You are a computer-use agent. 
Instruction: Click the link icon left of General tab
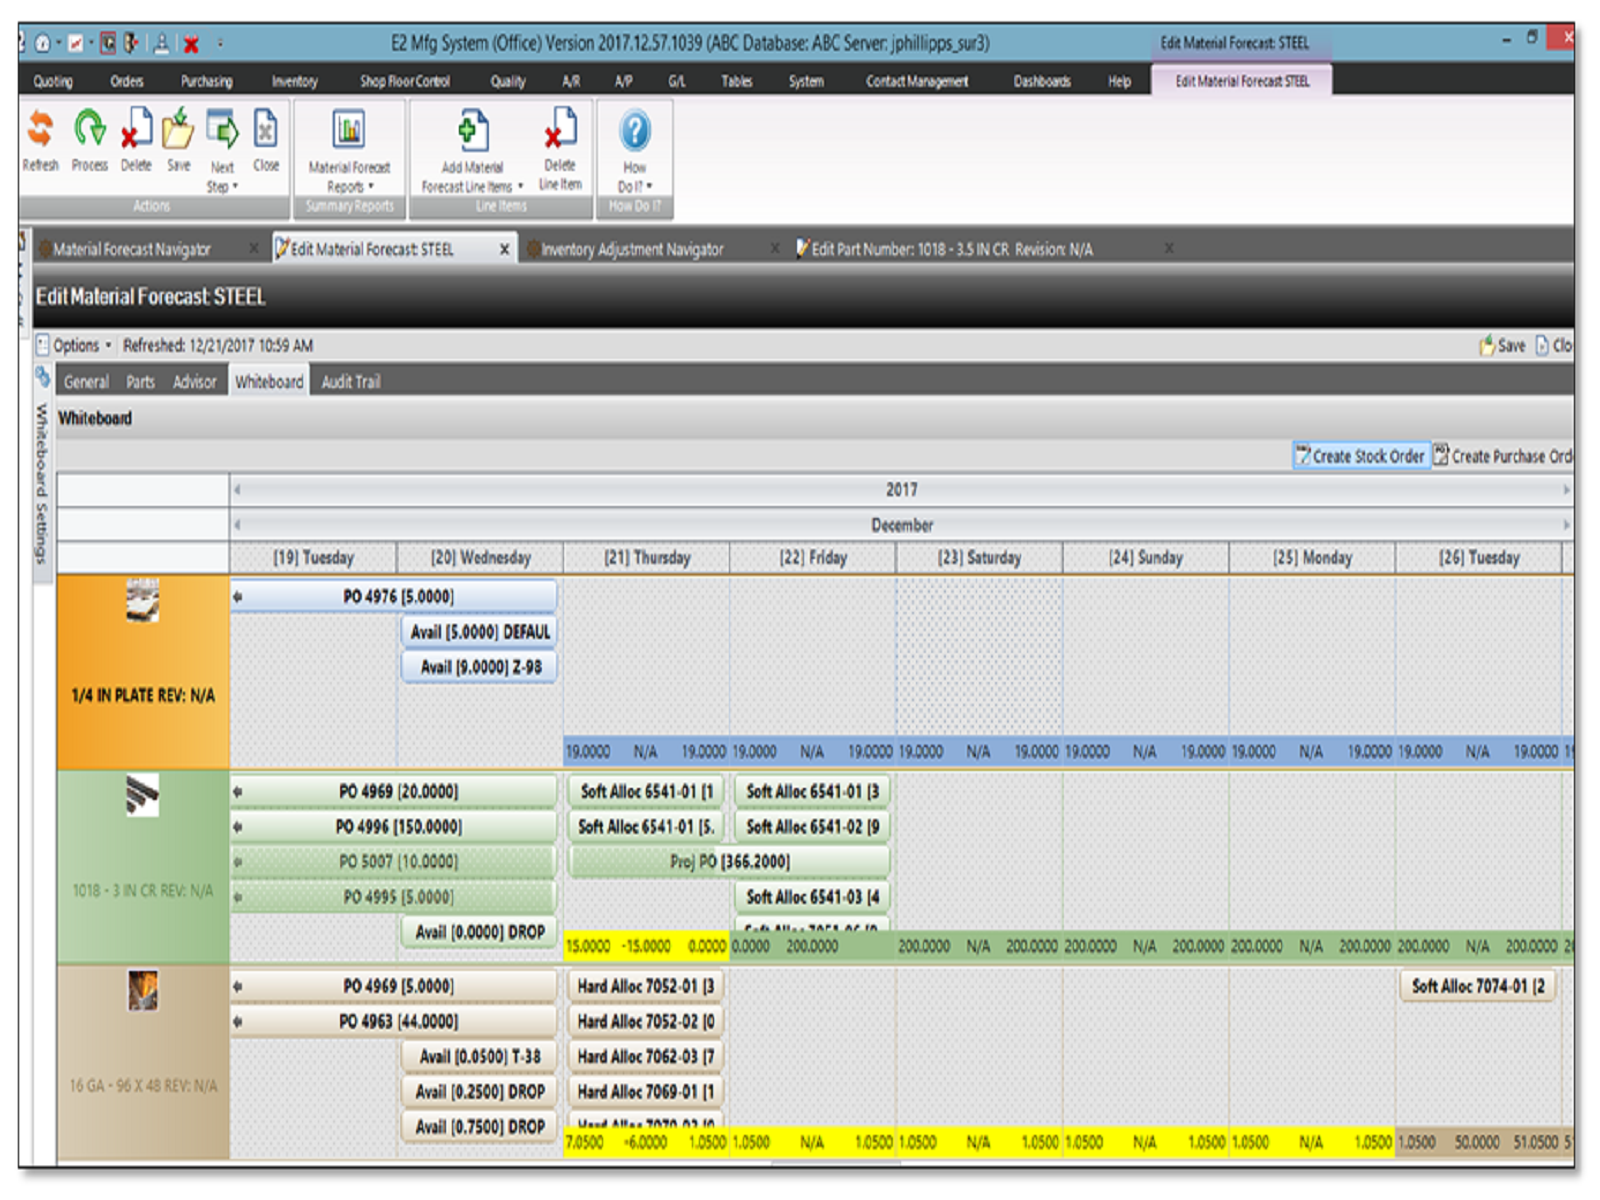pos(43,378)
